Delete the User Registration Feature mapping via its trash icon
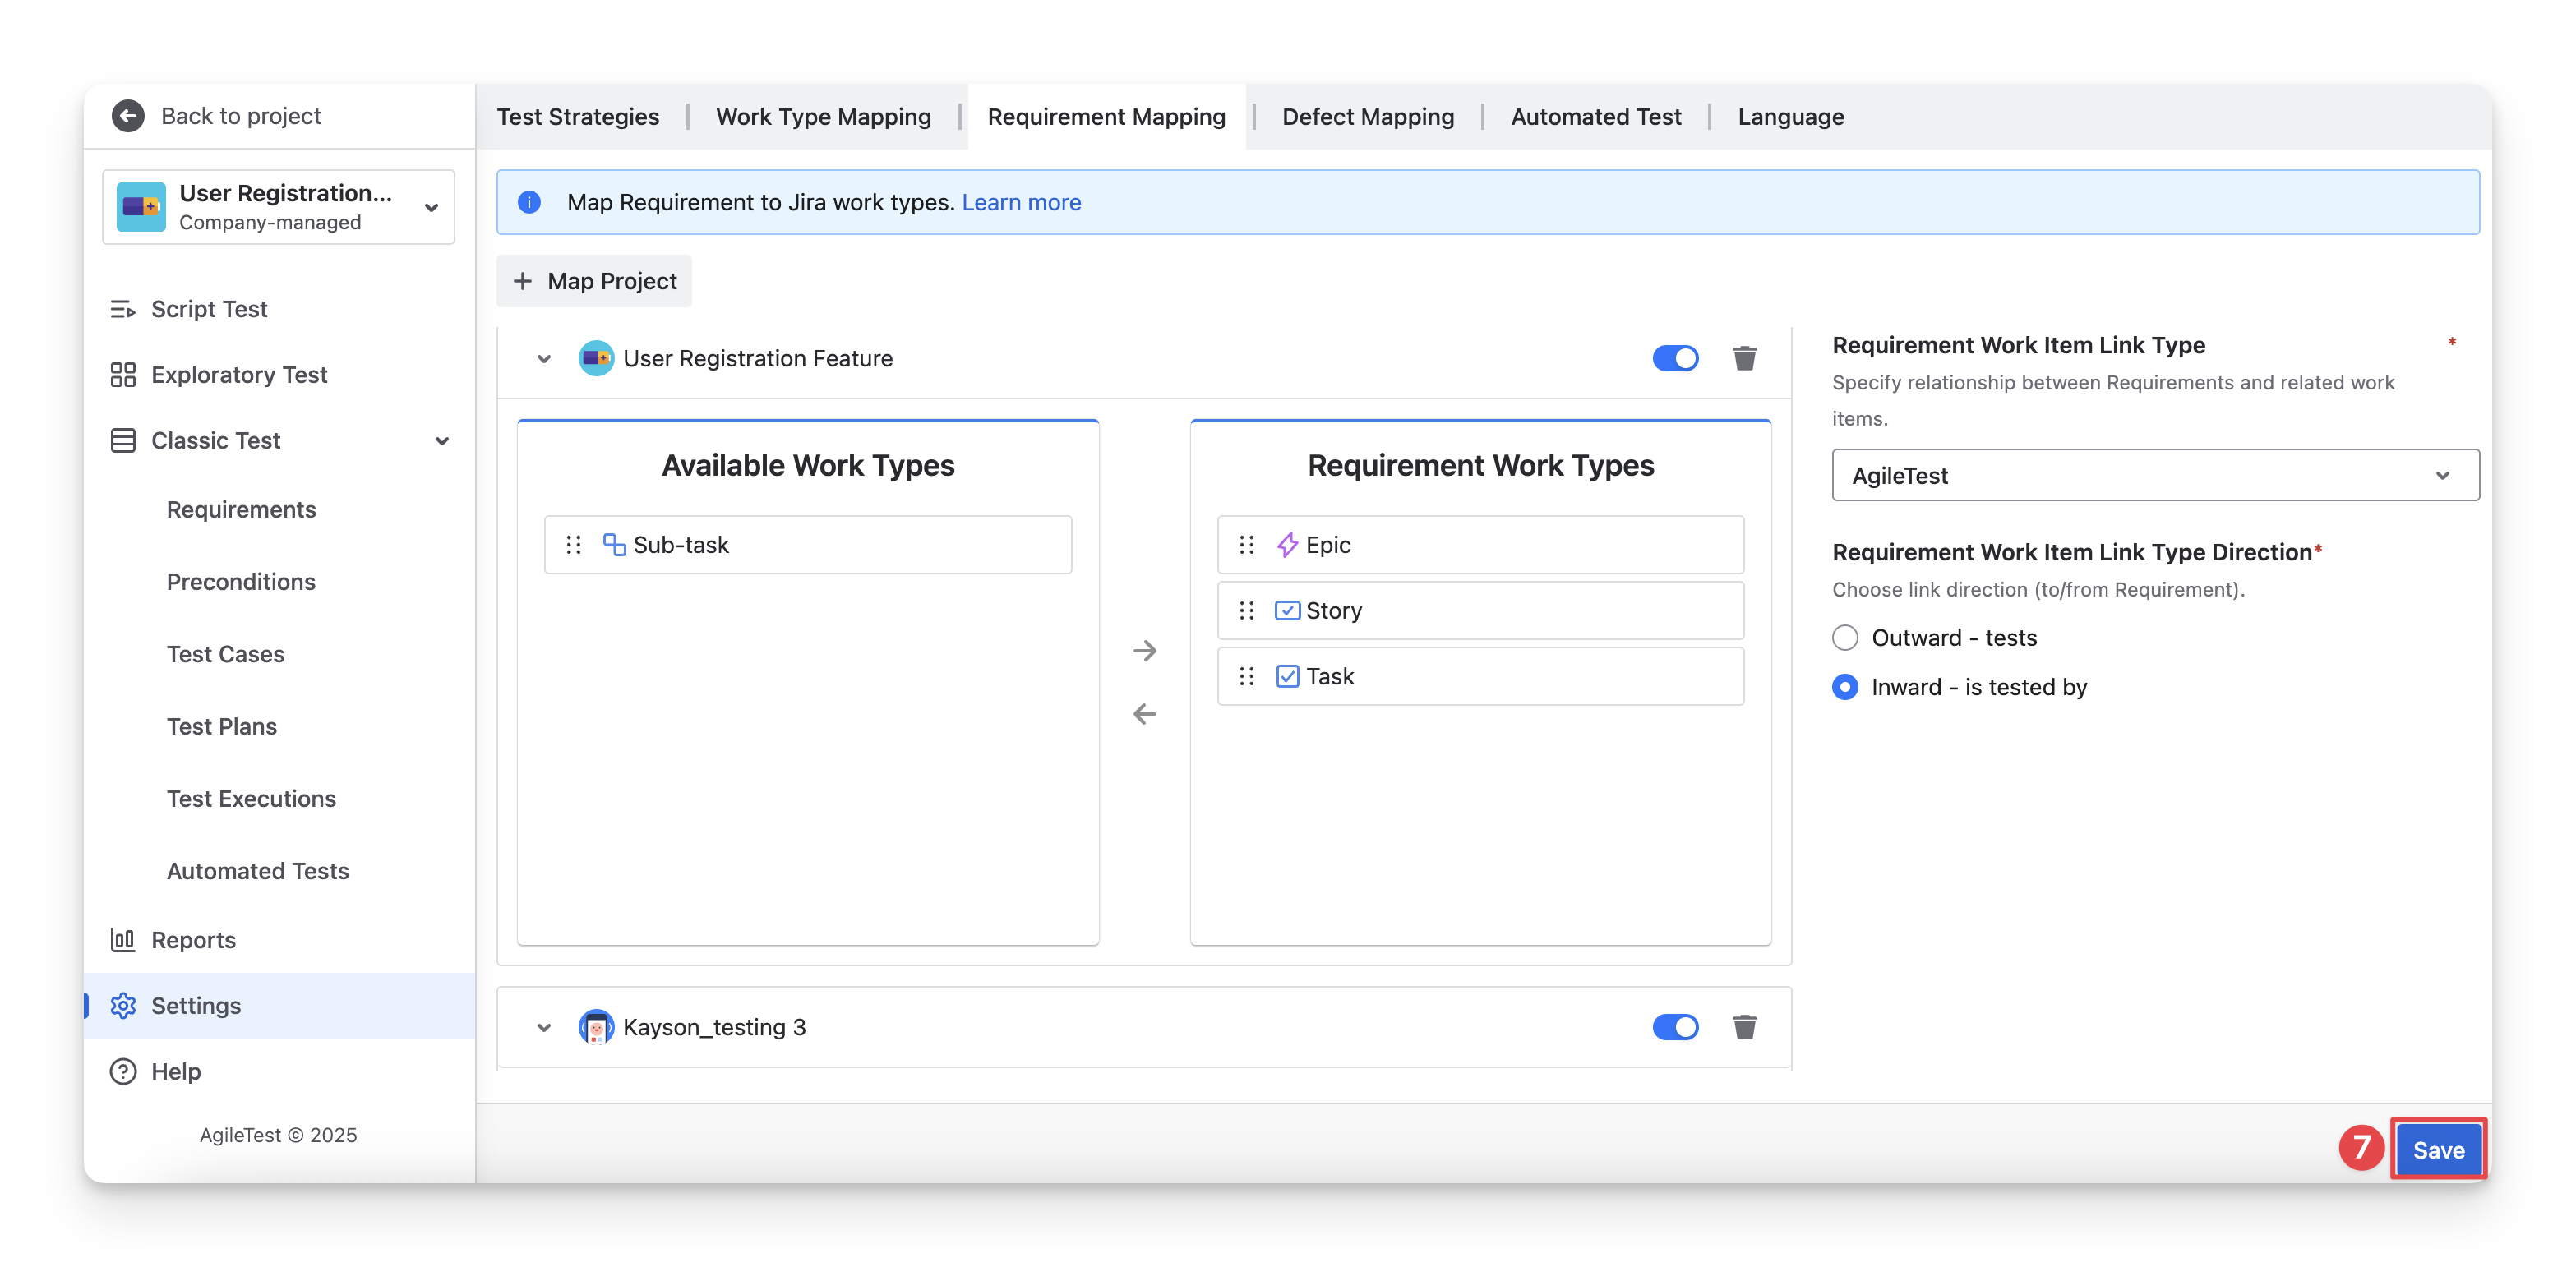 click(x=1744, y=358)
